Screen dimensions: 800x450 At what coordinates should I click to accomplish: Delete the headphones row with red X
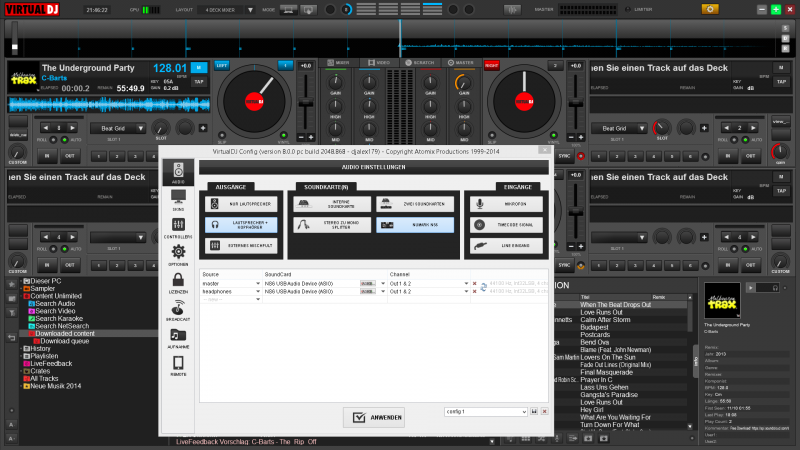coord(474,291)
